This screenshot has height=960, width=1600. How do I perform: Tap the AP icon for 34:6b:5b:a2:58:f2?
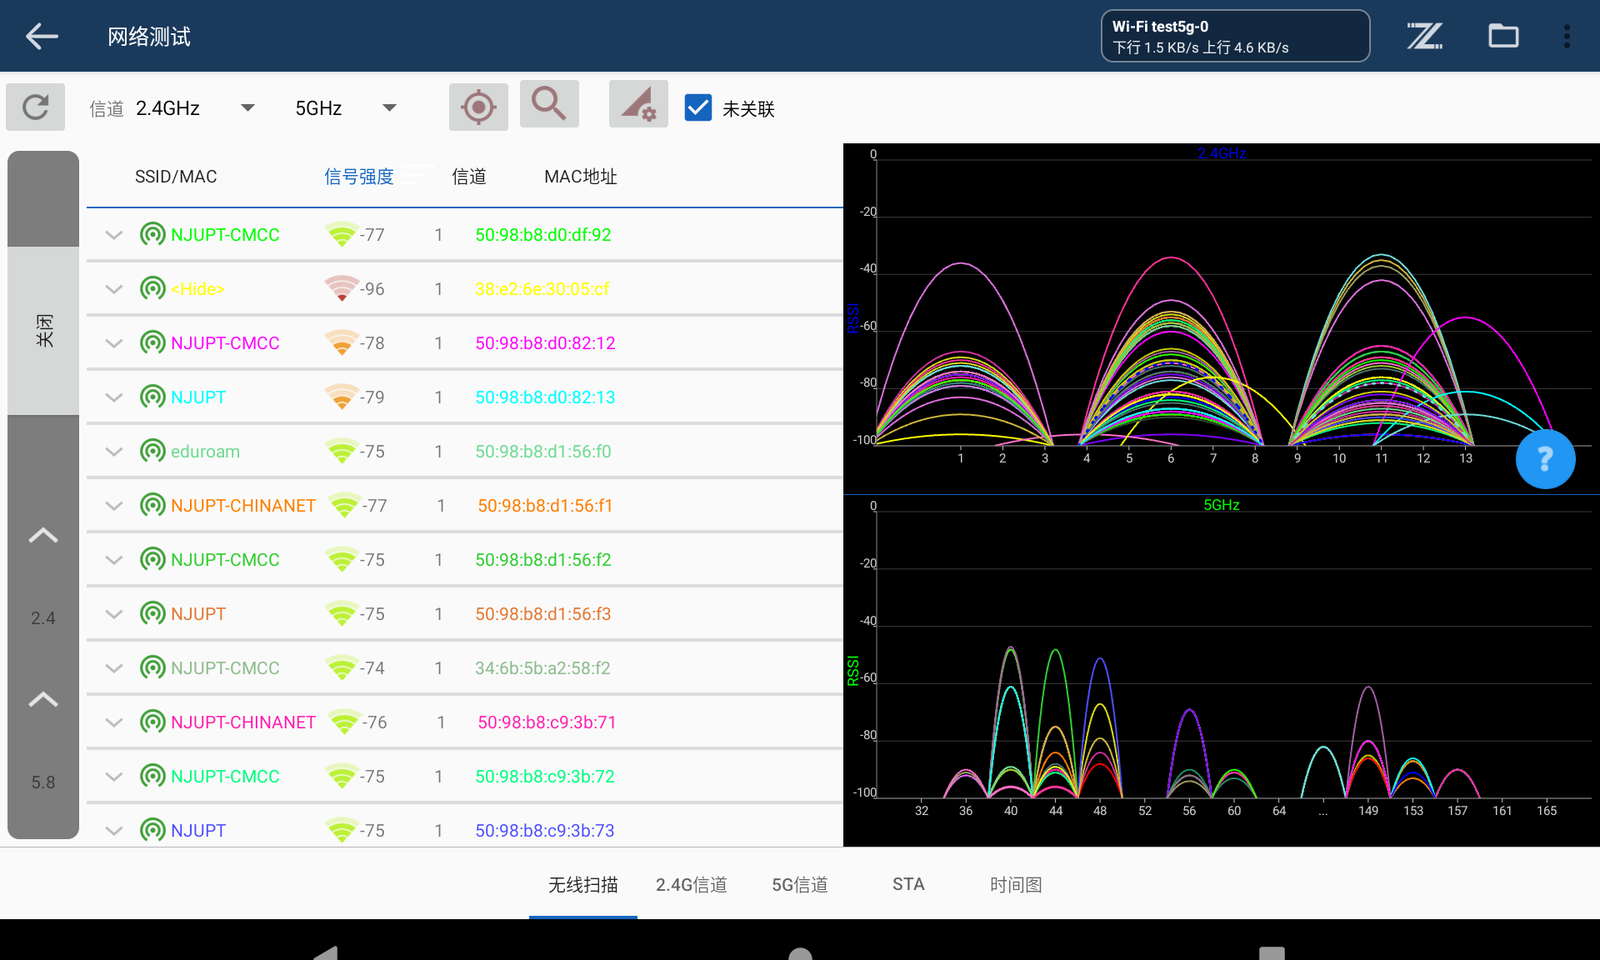pos(153,668)
